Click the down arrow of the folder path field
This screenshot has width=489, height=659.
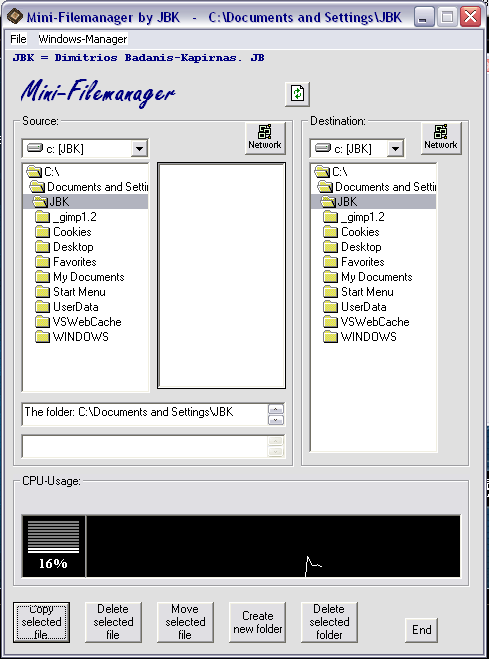coord(276,420)
